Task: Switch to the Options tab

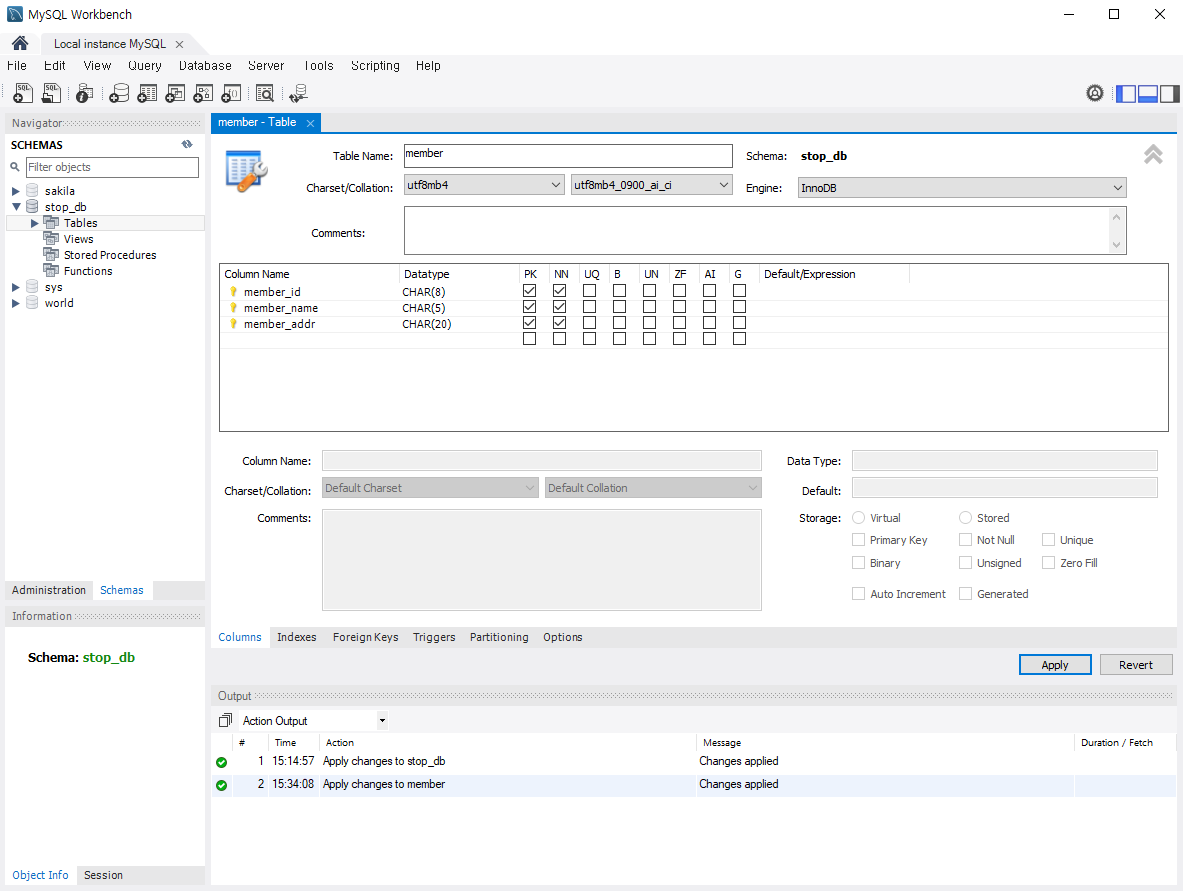Action: [563, 637]
